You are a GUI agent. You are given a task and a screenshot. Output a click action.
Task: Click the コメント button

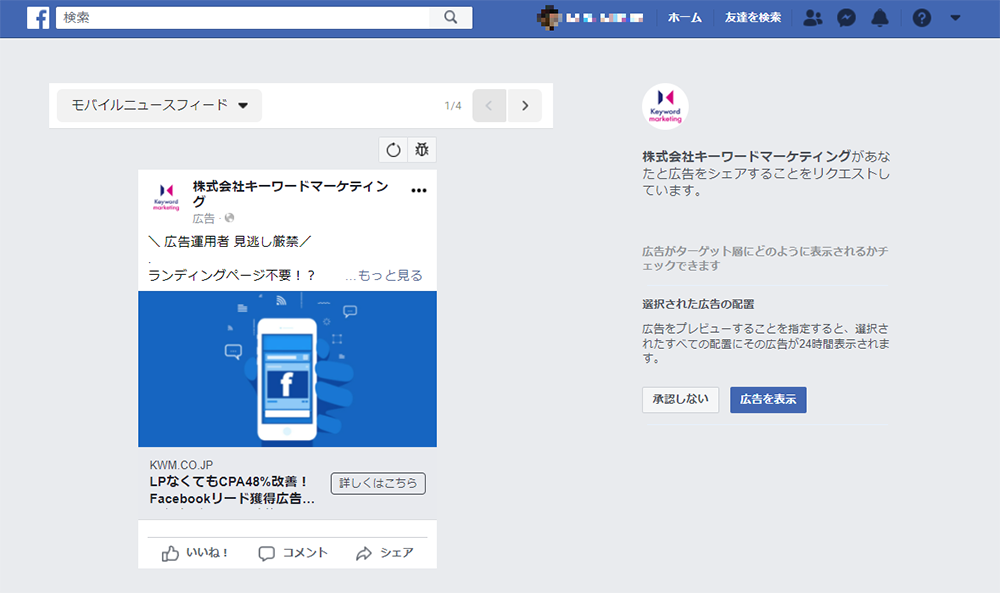point(293,553)
